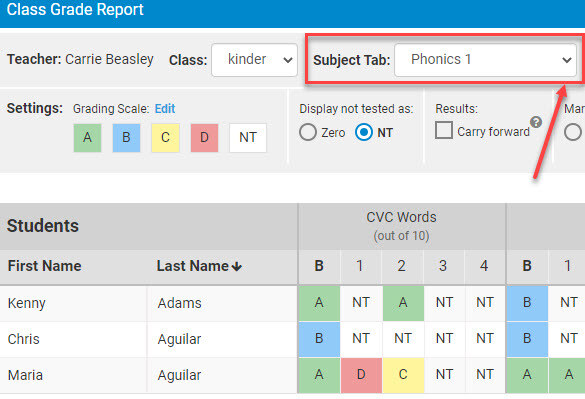
Task: Click the Last Name sort arrow icon
Action: click(x=237, y=267)
